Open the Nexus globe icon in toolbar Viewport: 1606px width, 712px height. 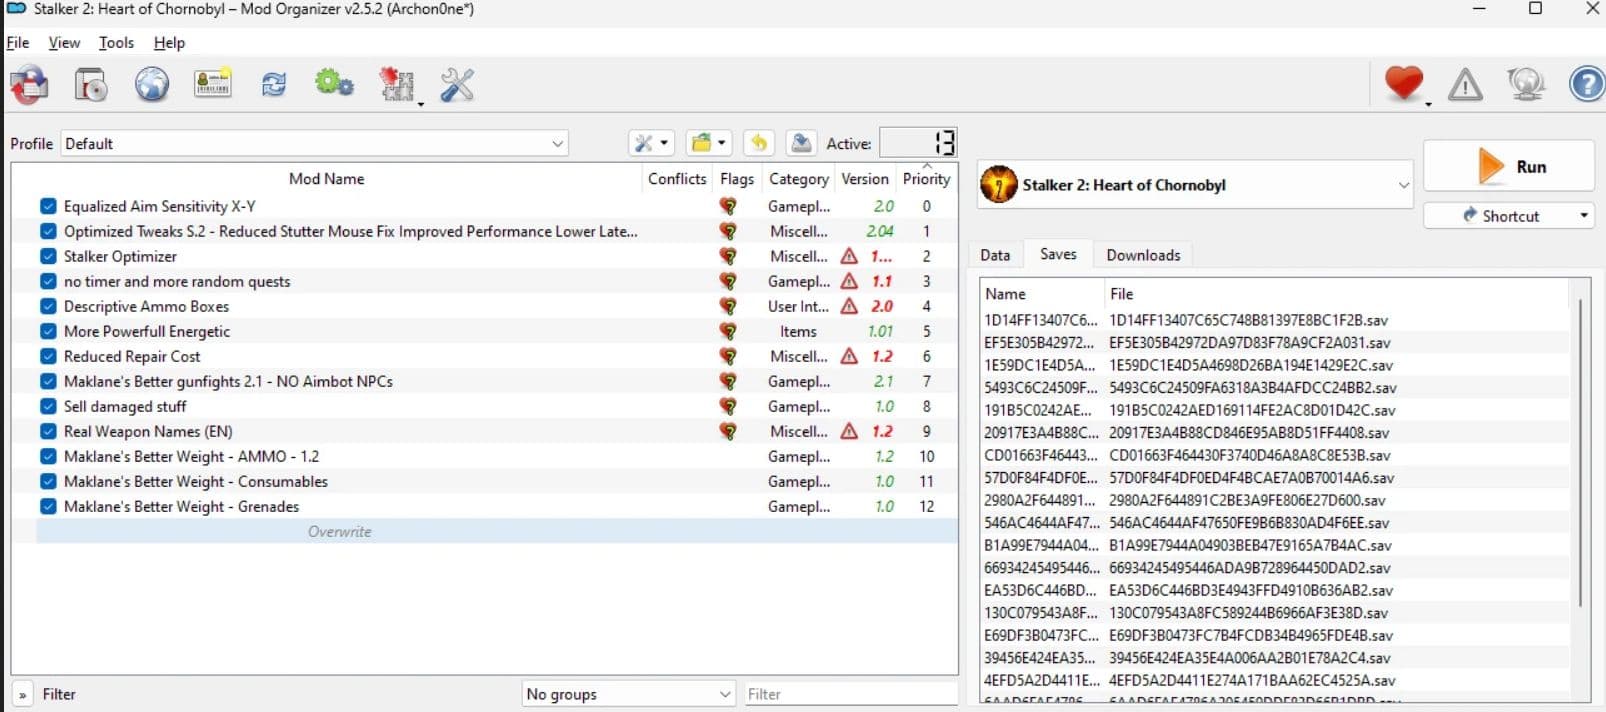[x=152, y=85]
